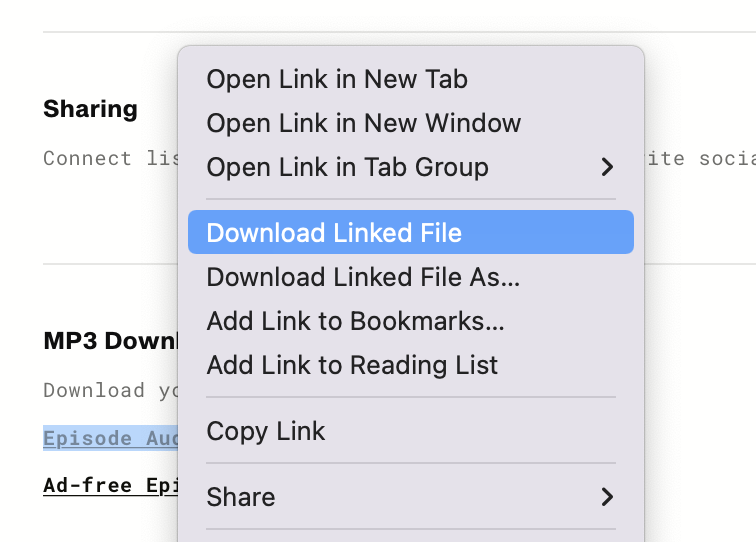The height and width of the screenshot is (542, 756).
Task: Select the Share menu entry
Action: (x=241, y=497)
